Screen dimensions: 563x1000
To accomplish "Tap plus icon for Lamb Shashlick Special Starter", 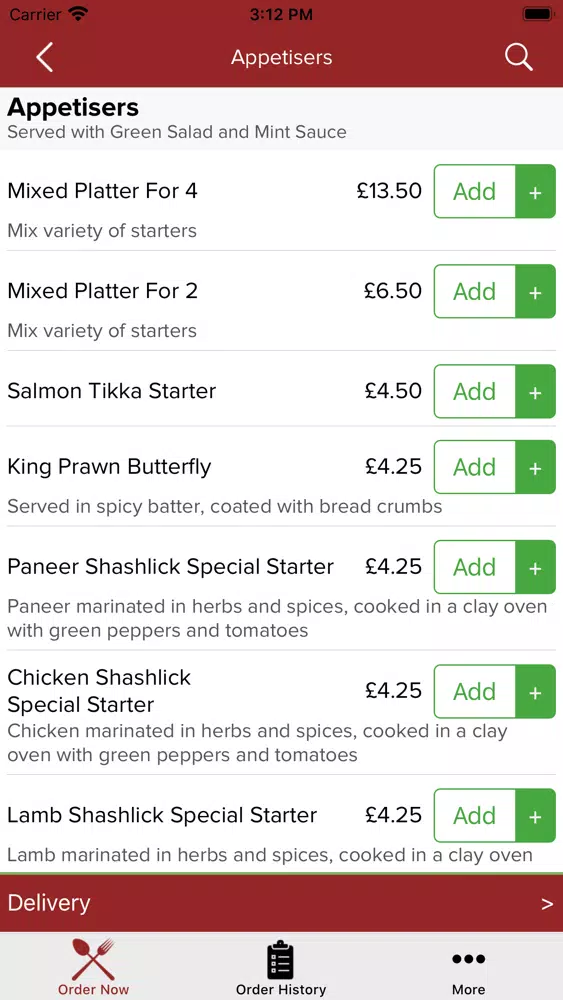I will pyautogui.click(x=536, y=816).
